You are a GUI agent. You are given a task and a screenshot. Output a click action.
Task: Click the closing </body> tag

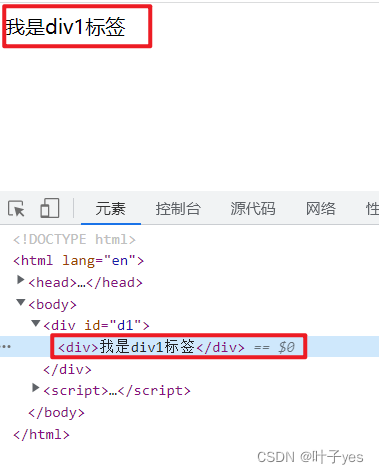coord(56,412)
